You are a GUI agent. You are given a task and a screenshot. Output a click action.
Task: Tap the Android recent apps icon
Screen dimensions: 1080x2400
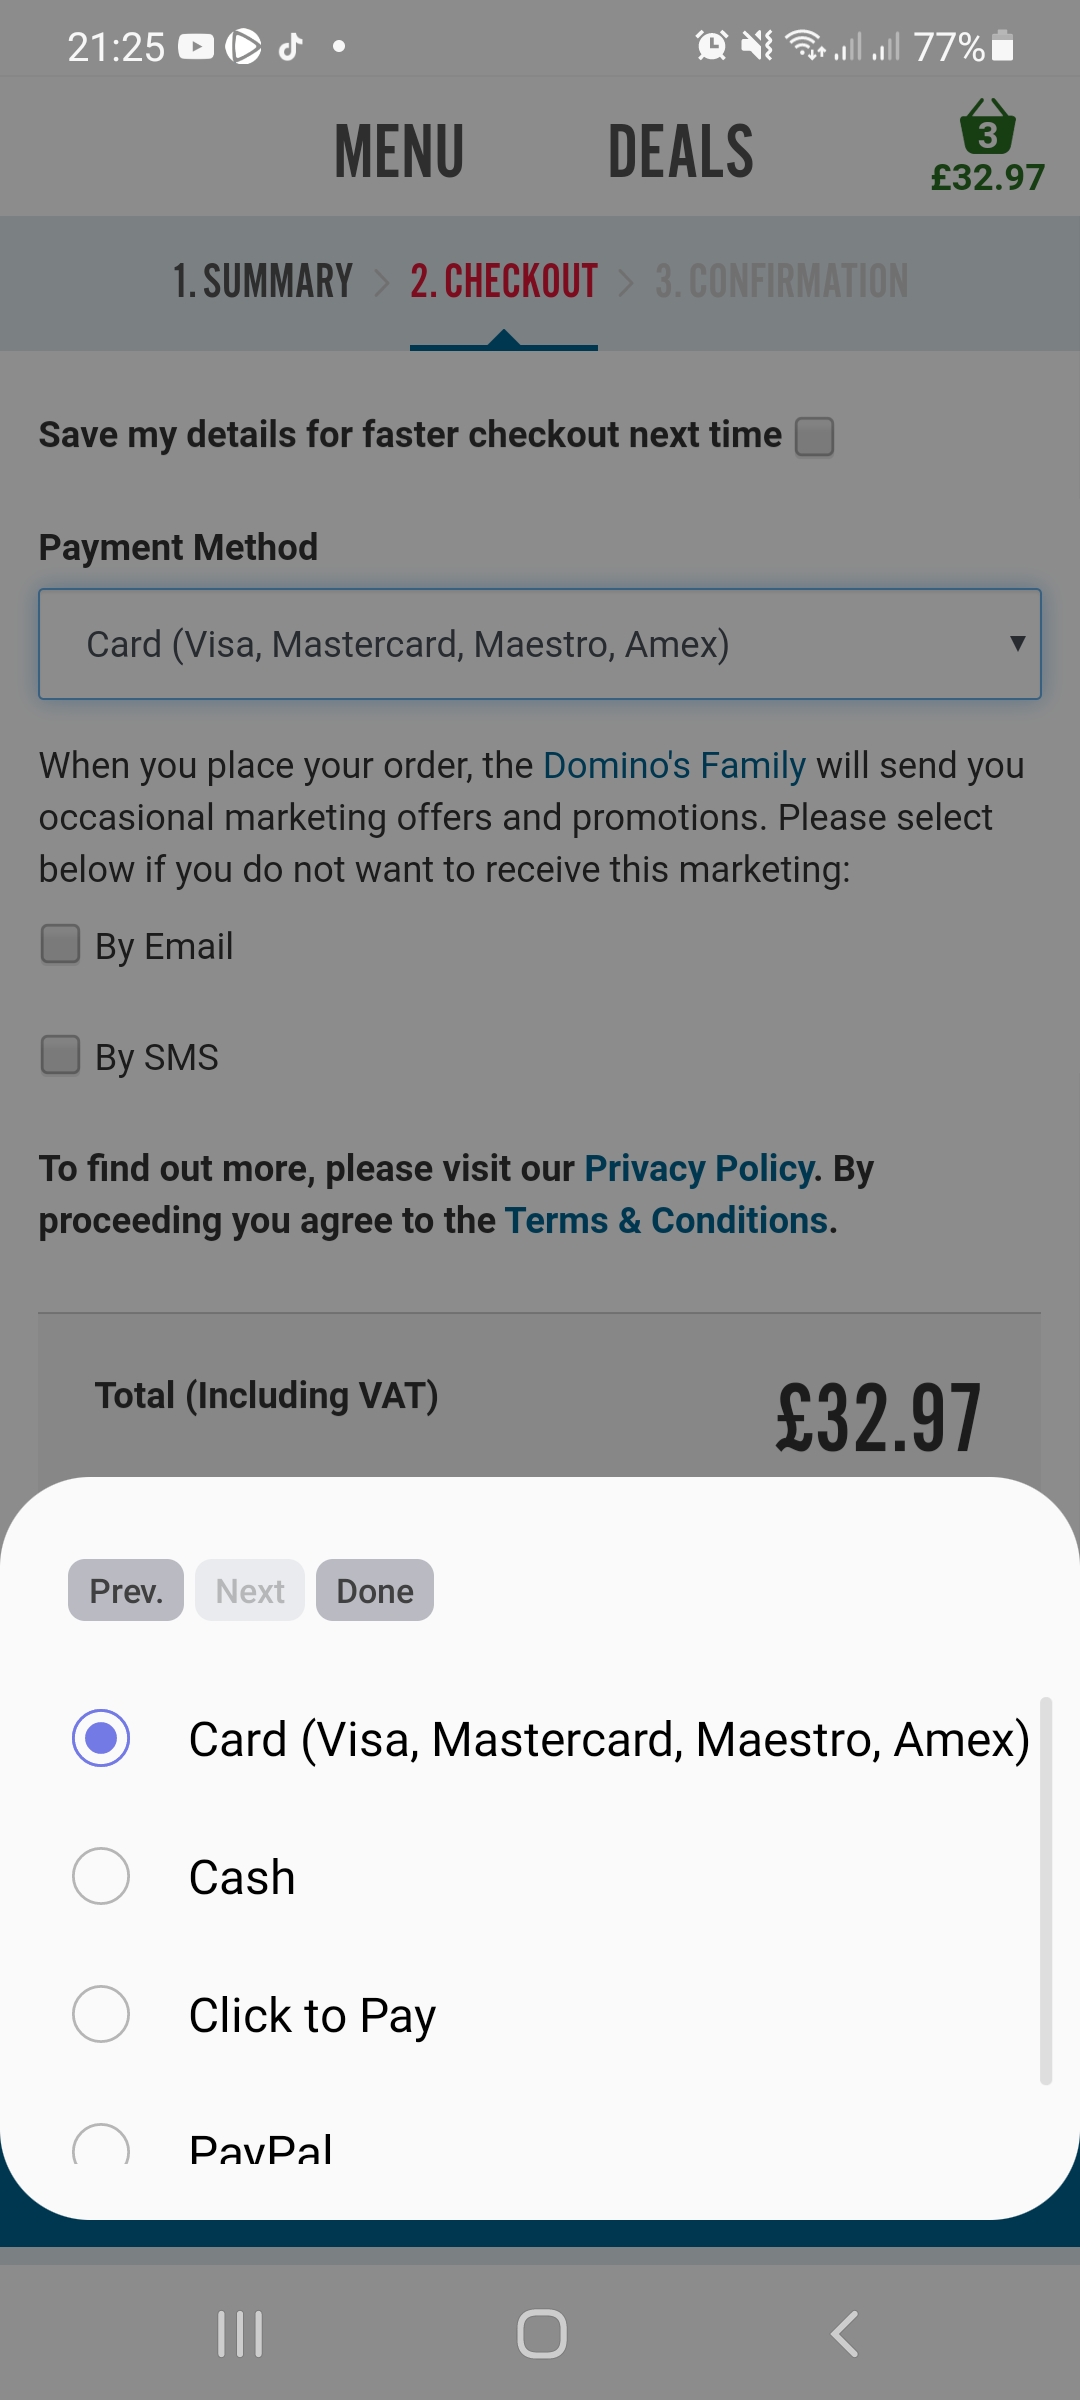pos(240,2334)
